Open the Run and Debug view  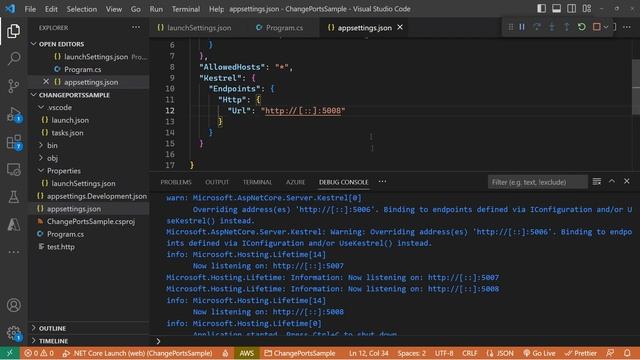point(13,114)
